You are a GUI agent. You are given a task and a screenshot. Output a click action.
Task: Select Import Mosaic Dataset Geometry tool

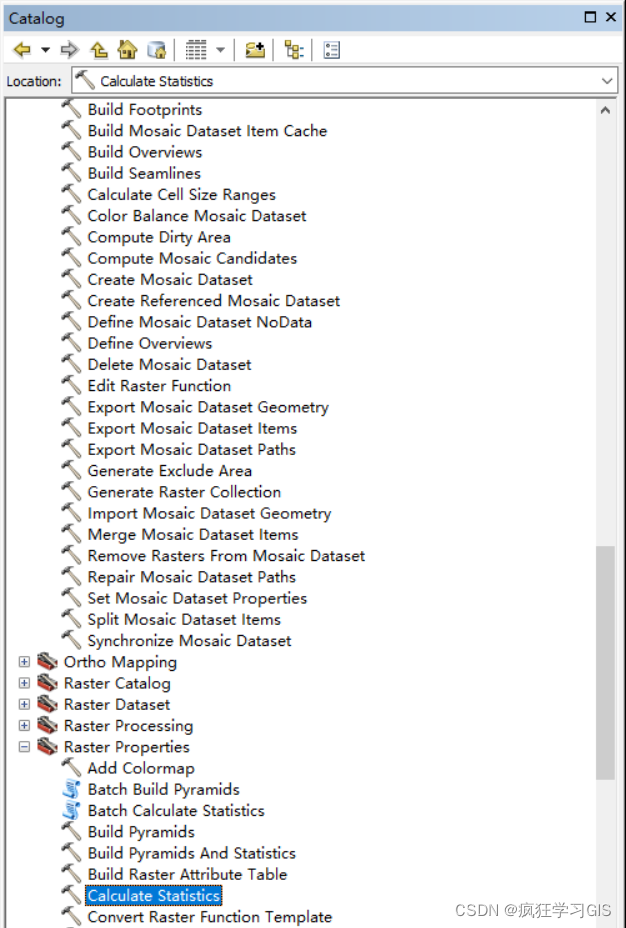[x=209, y=513]
